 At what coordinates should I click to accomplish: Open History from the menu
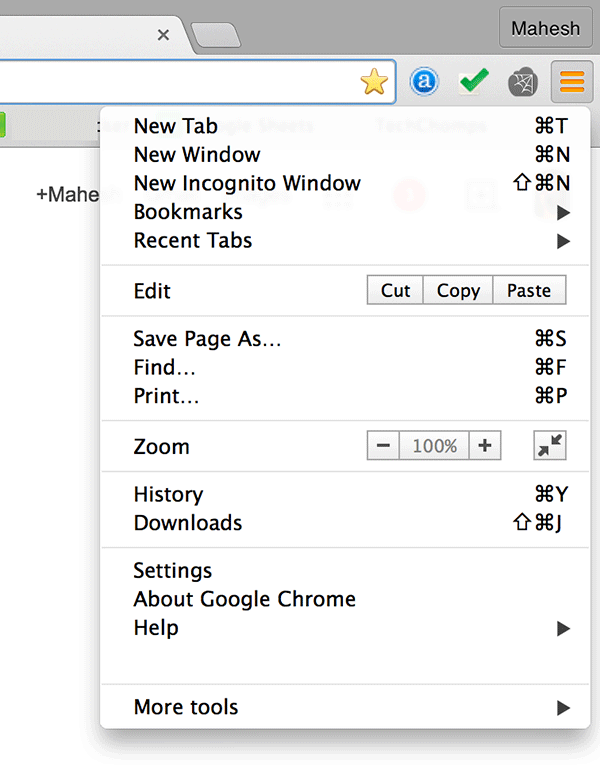click(x=345, y=494)
